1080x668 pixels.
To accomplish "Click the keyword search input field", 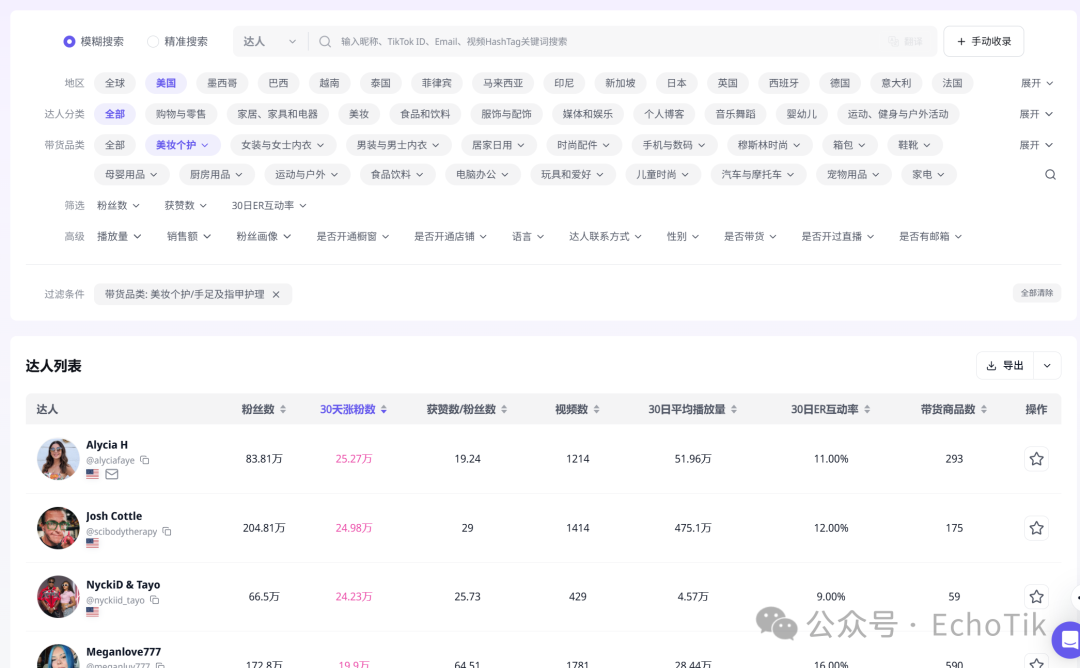I will pyautogui.click(x=606, y=41).
